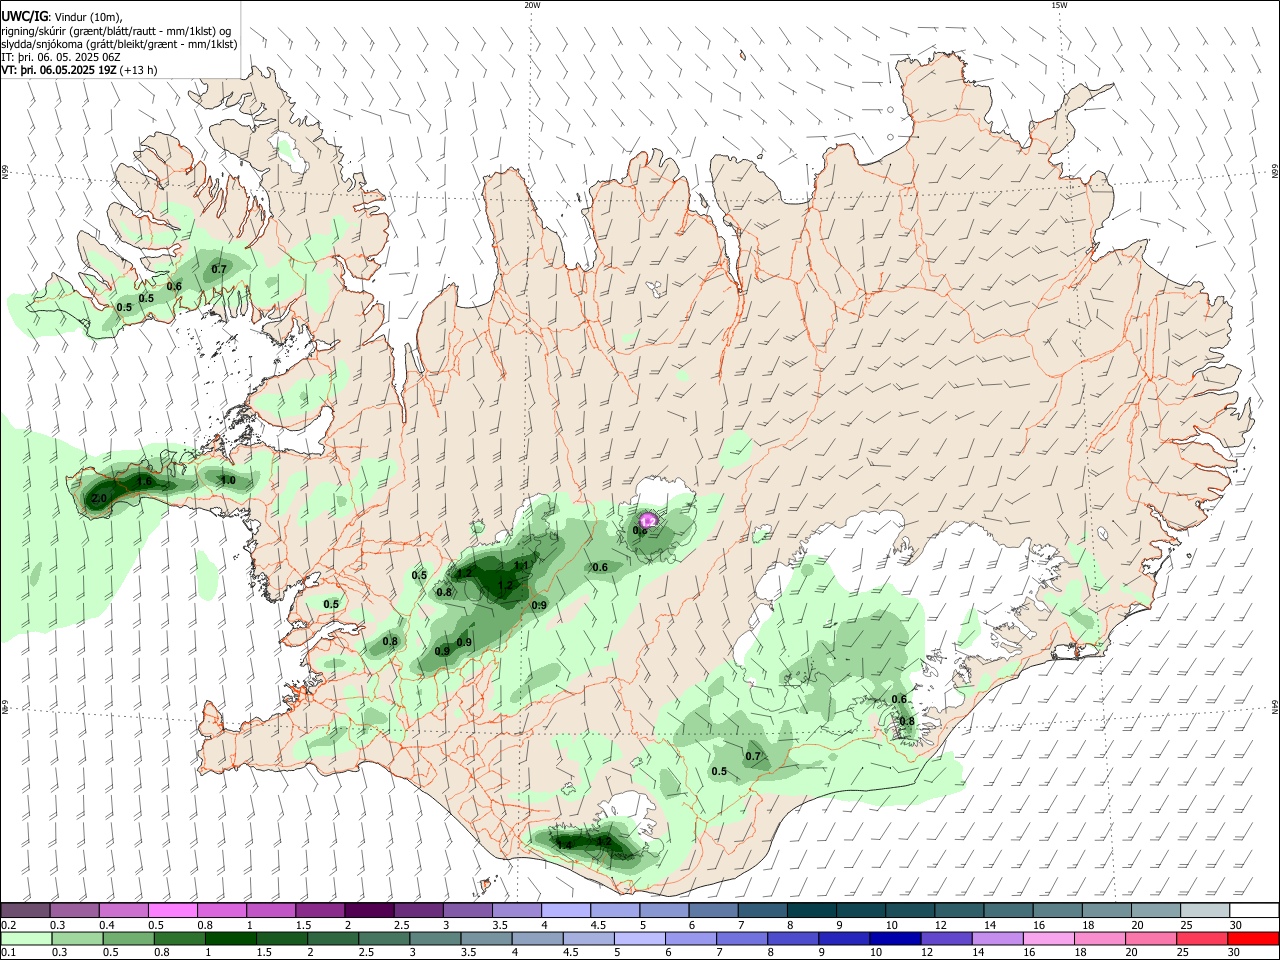1280x960 pixels.
Task: Pick the deep blue 10 swatch on the rain scale
Action: pos(894,938)
